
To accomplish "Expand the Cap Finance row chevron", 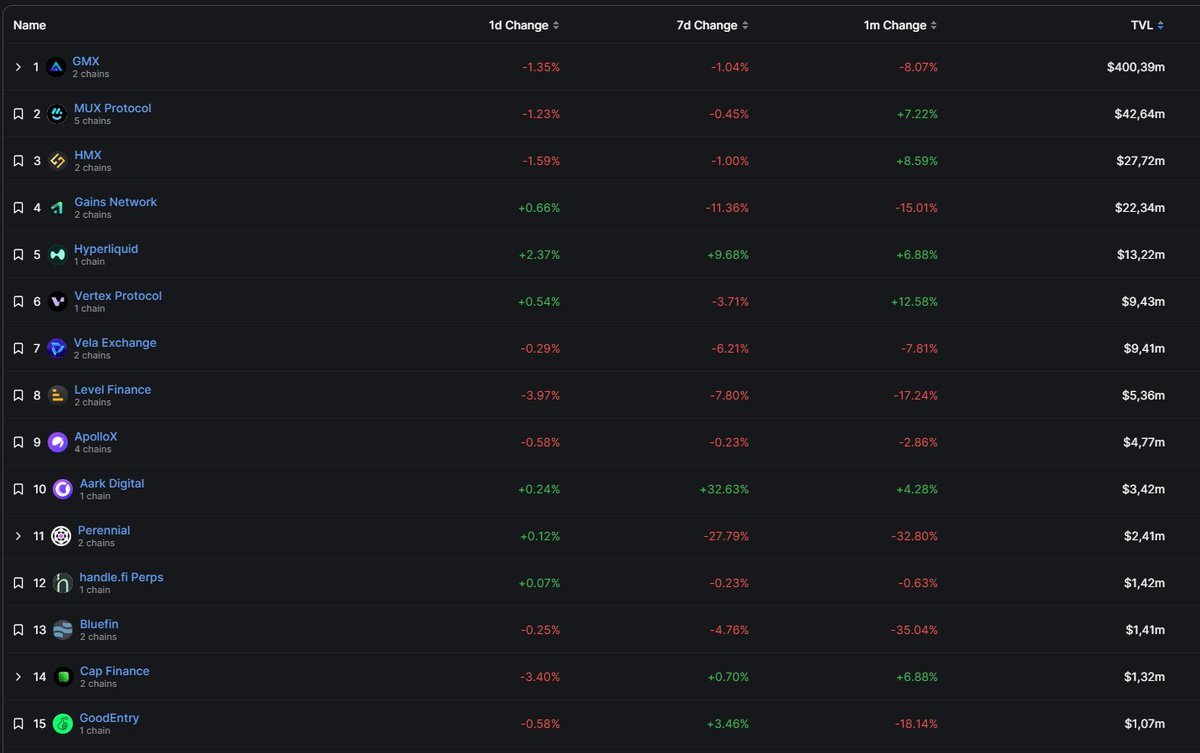I will [x=18, y=677].
